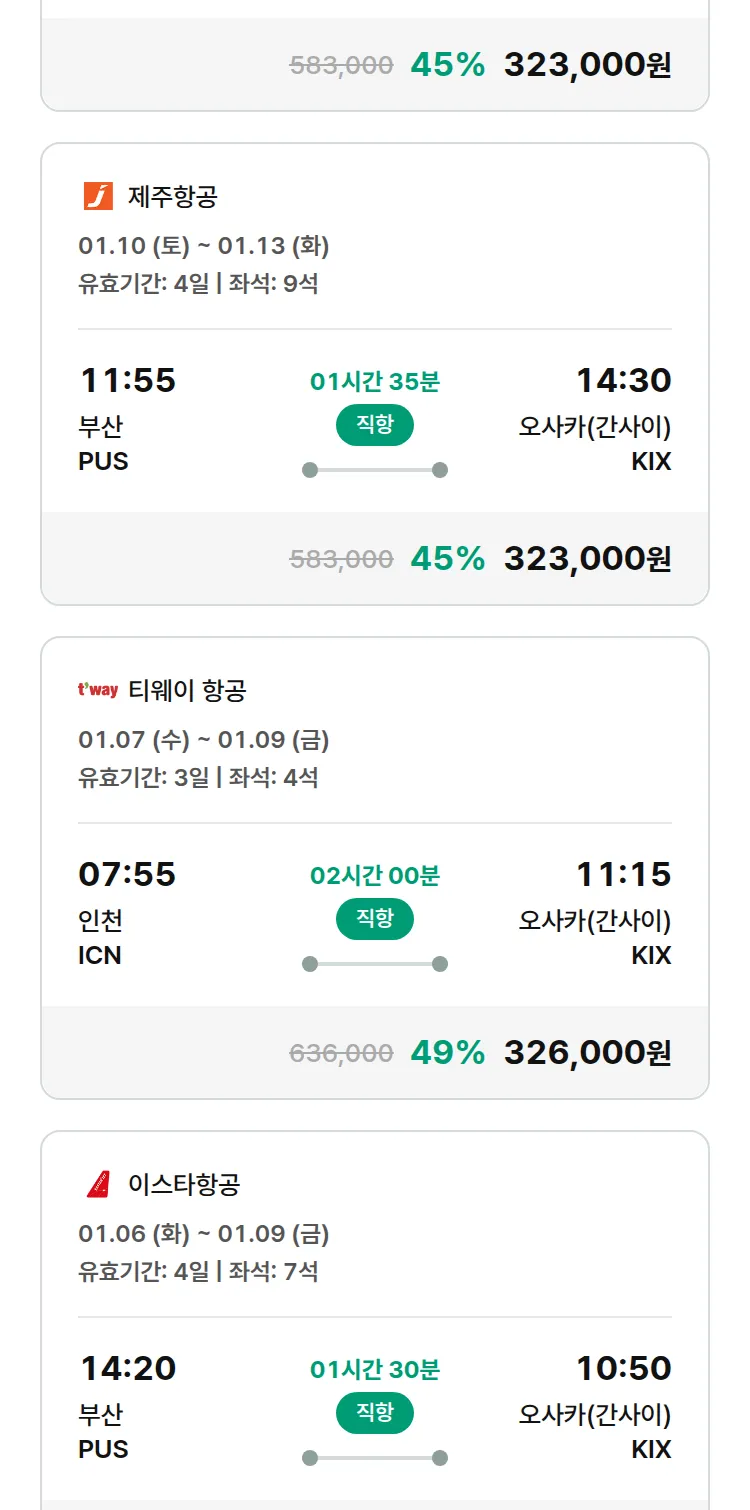Click the 01.10 (토) ~ 01.13 (화) dates

(x=204, y=246)
